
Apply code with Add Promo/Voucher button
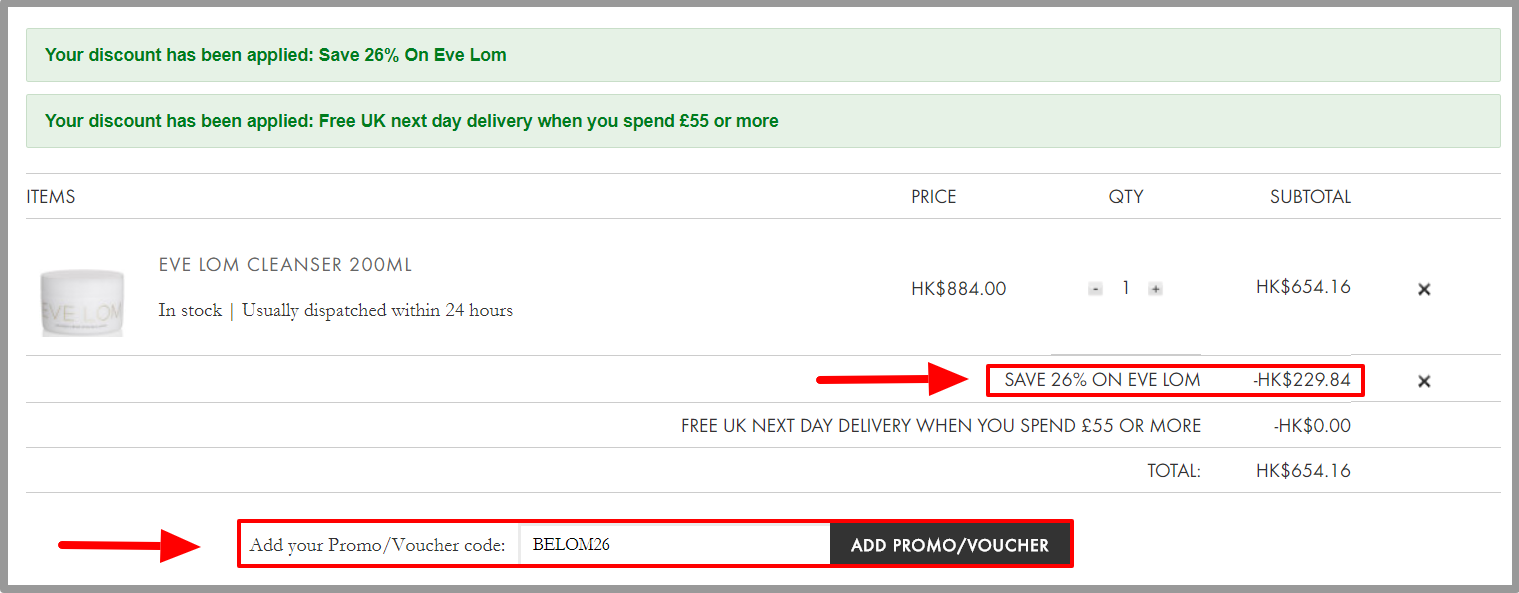[950, 545]
